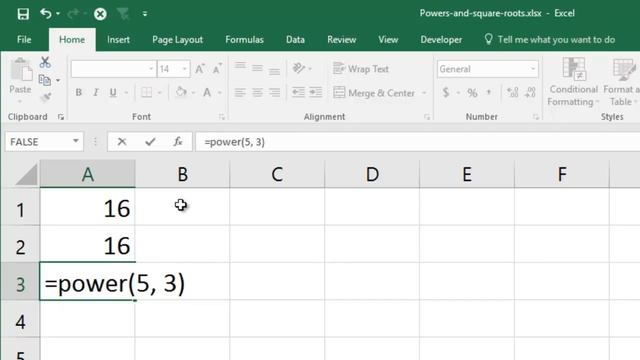The image size is (640, 360).
Task: Open the Data tab
Action: [x=295, y=40]
